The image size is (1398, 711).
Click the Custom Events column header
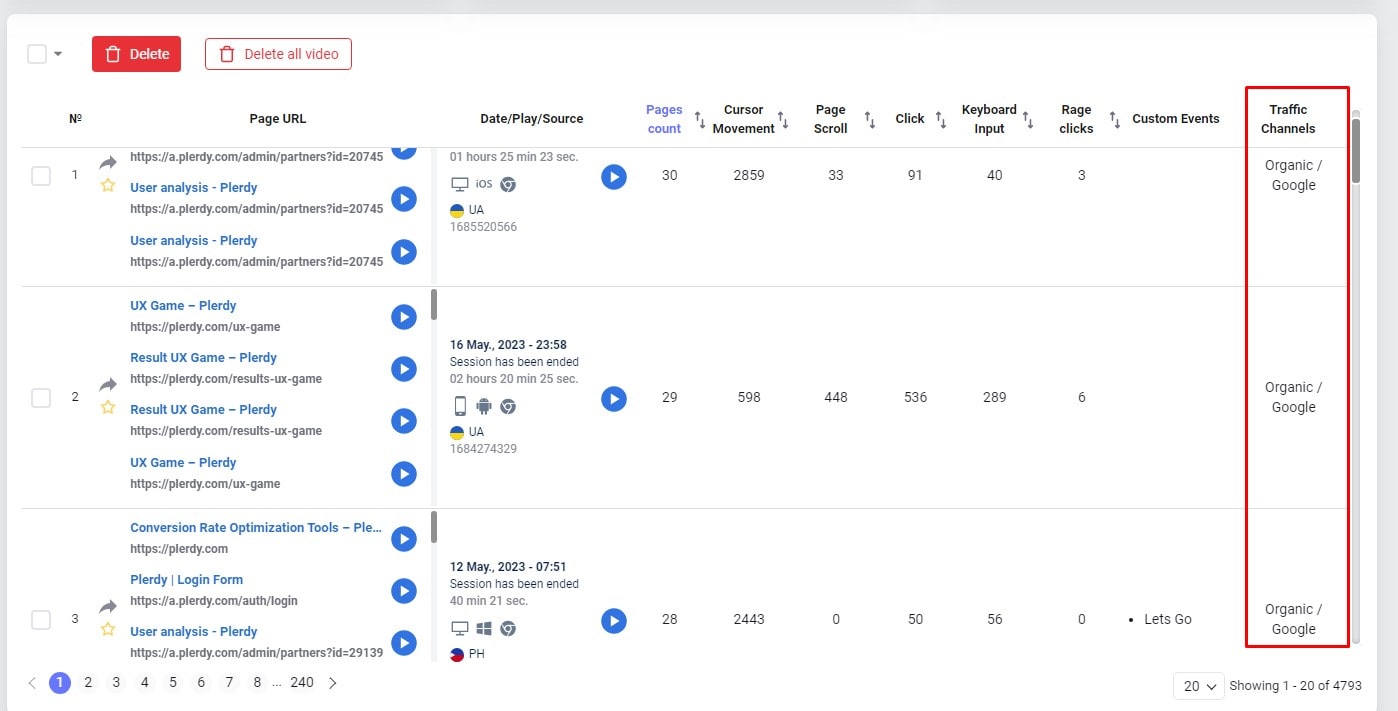1176,119
